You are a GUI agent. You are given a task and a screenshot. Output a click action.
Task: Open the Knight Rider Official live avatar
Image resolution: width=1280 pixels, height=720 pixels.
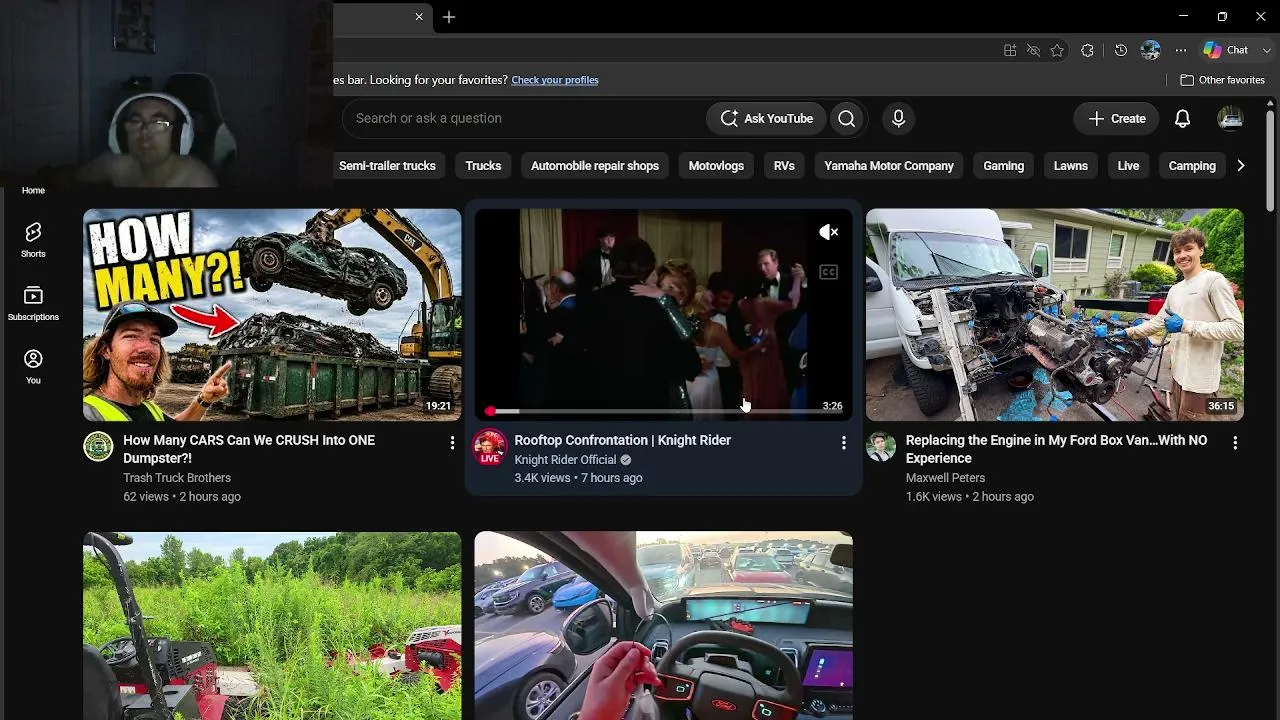pos(489,447)
